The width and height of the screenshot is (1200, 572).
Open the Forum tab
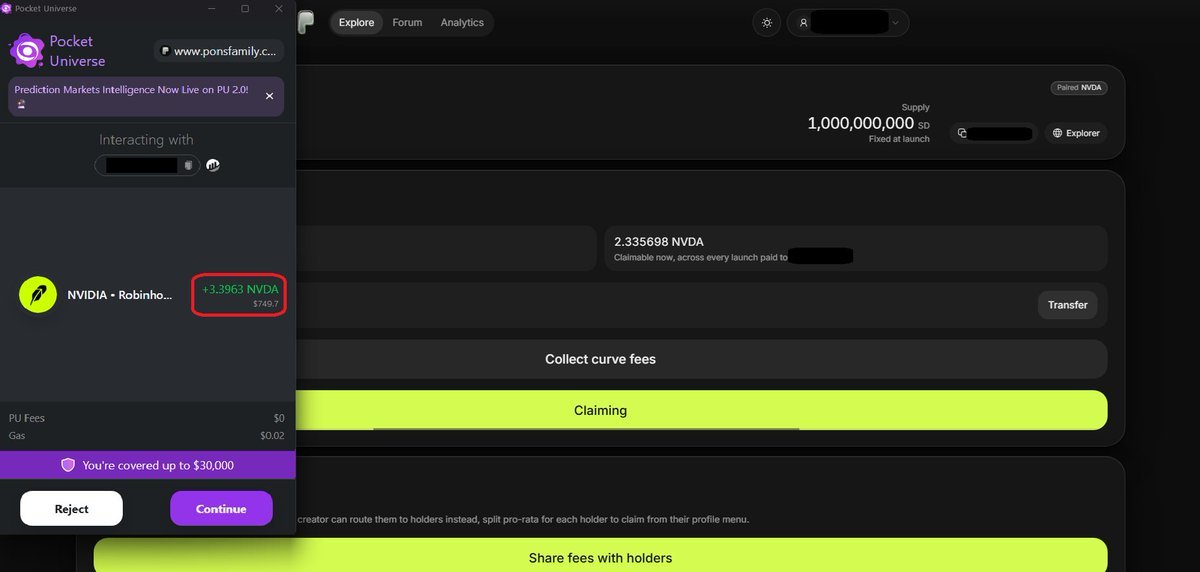coord(407,22)
